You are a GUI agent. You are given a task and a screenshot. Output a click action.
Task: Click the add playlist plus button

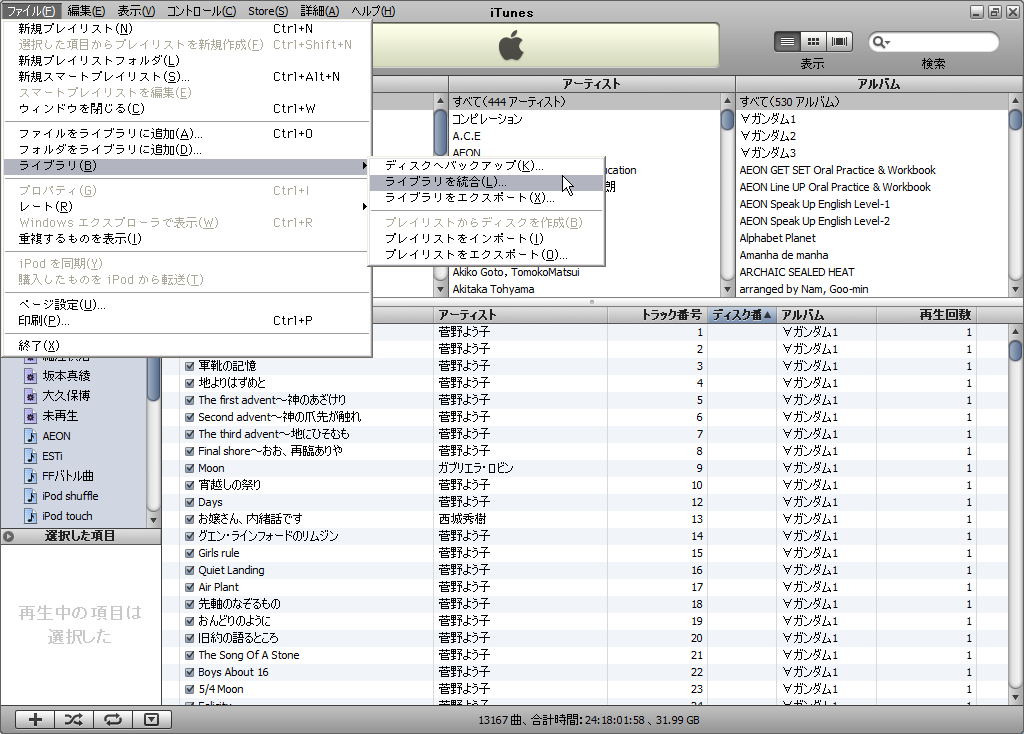(35, 719)
